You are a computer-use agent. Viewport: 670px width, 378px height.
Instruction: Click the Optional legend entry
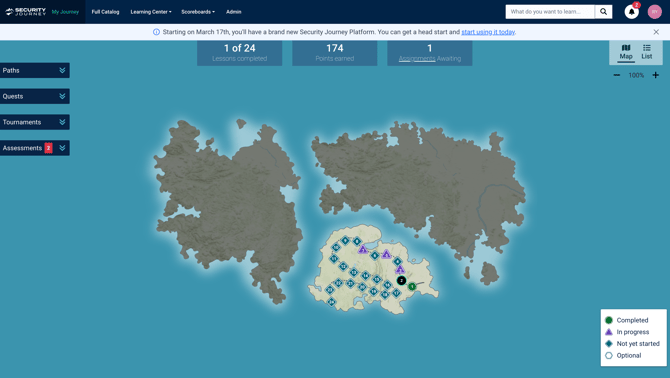point(623,355)
